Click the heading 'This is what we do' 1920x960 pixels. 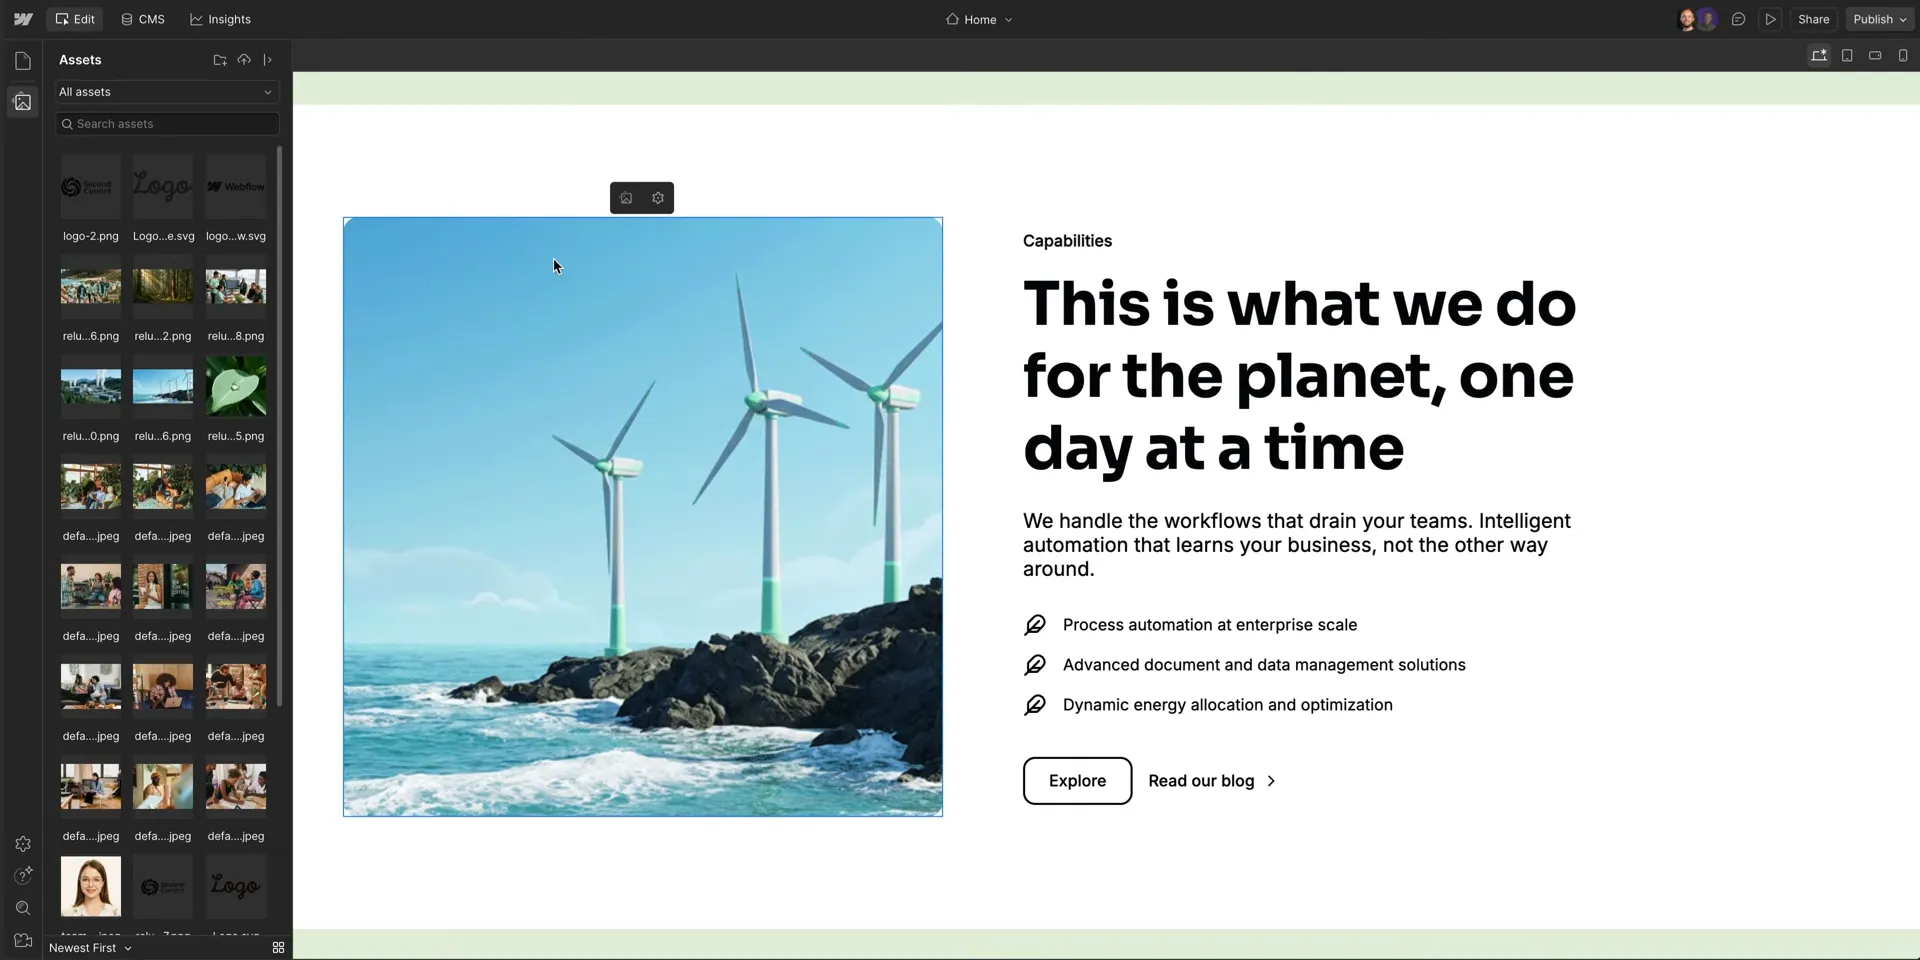tap(1299, 375)
